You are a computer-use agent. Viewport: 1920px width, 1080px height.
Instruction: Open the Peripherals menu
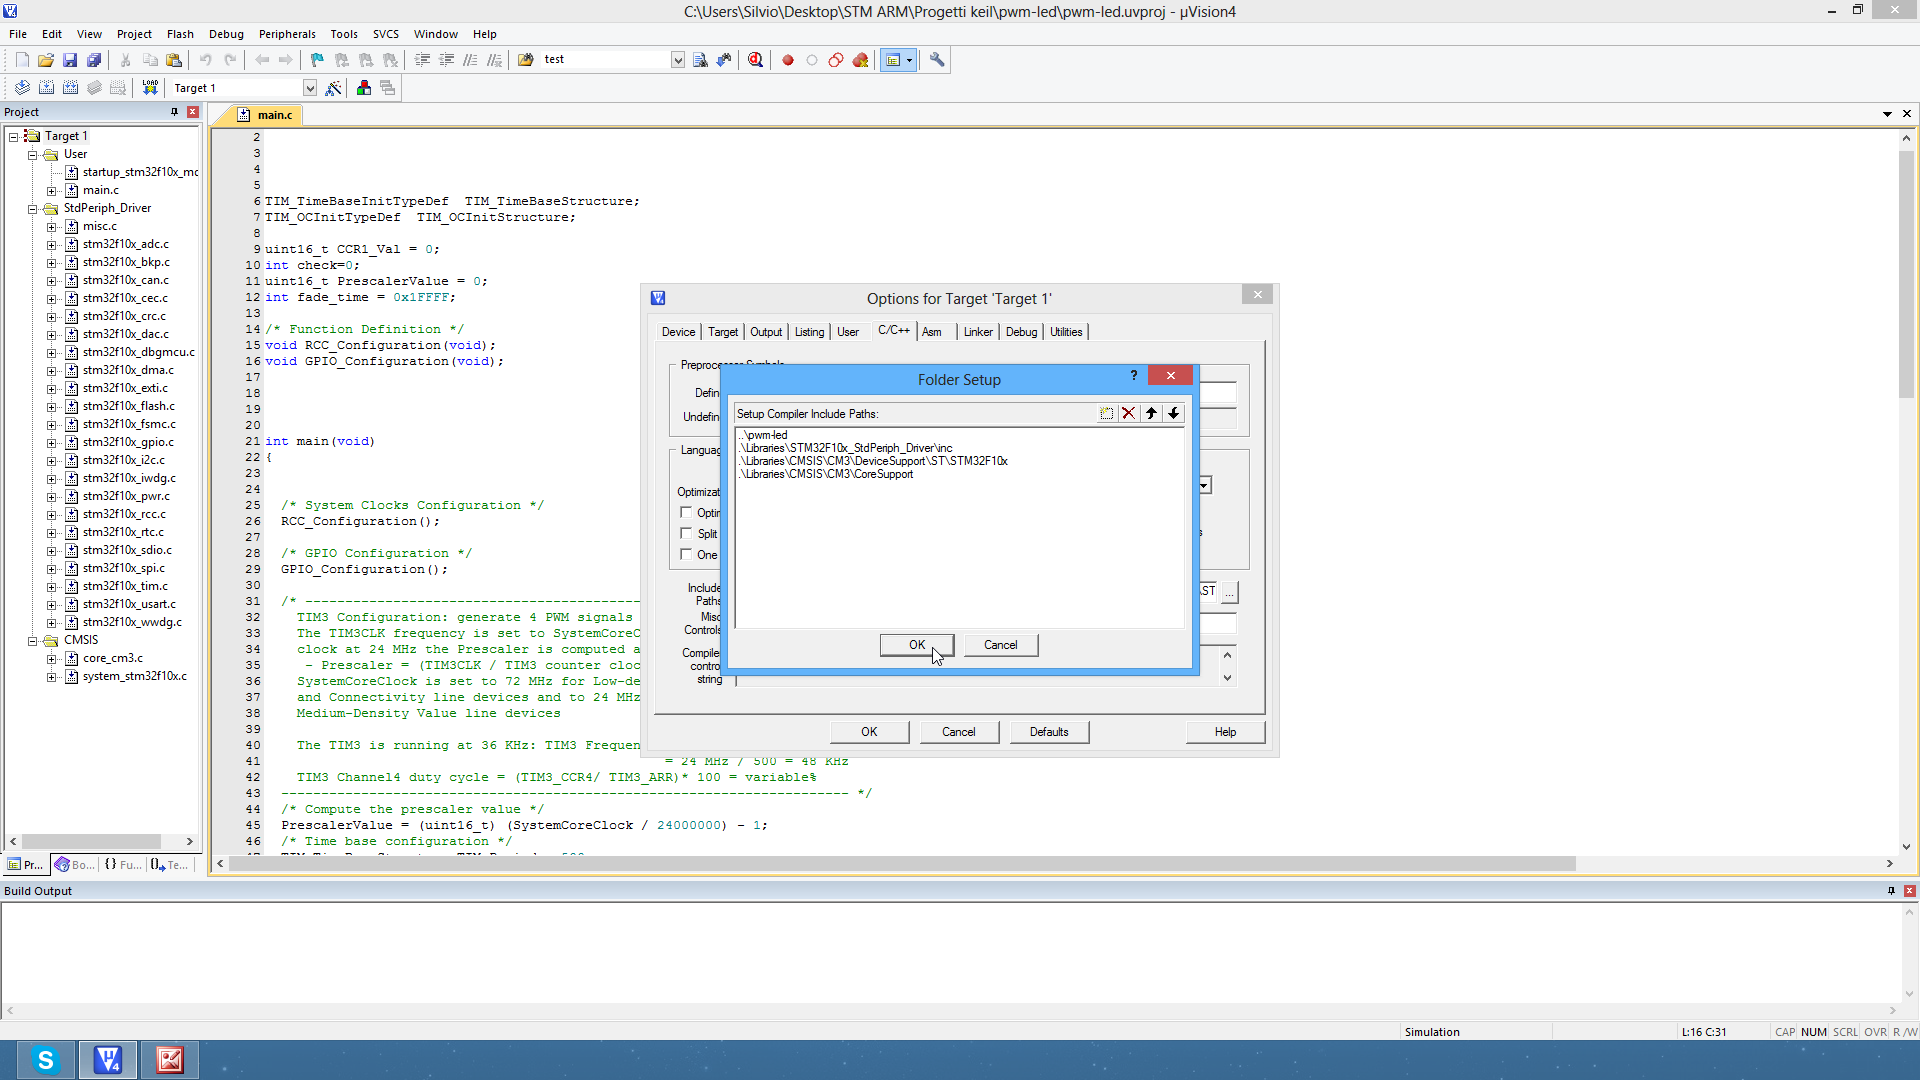point(286,34)
